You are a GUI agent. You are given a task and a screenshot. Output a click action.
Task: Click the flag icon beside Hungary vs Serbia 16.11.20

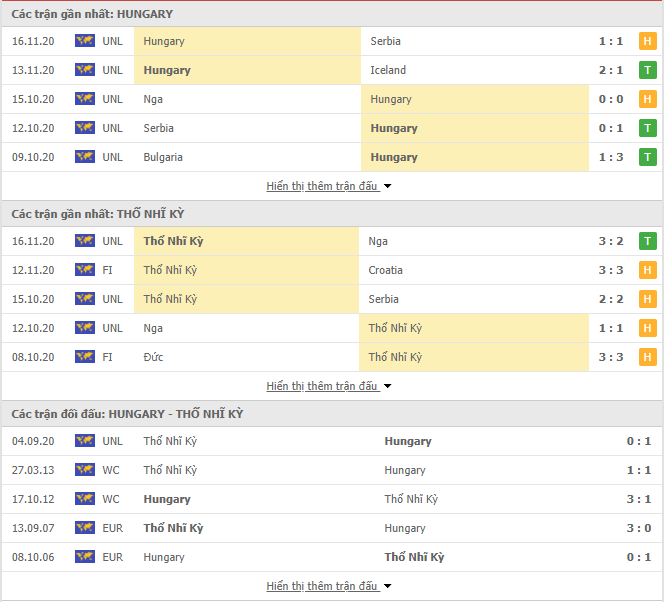85,41
